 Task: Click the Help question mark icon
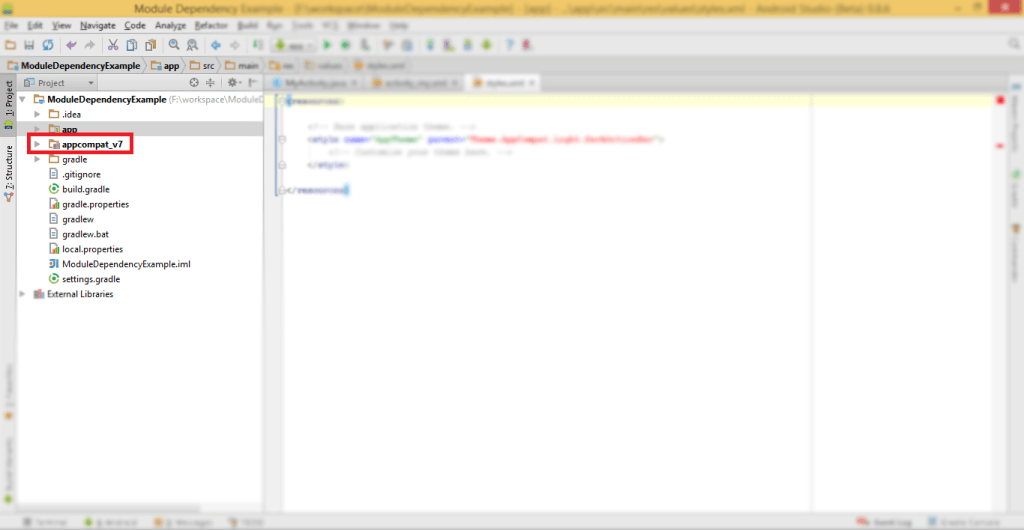[510, 45]
